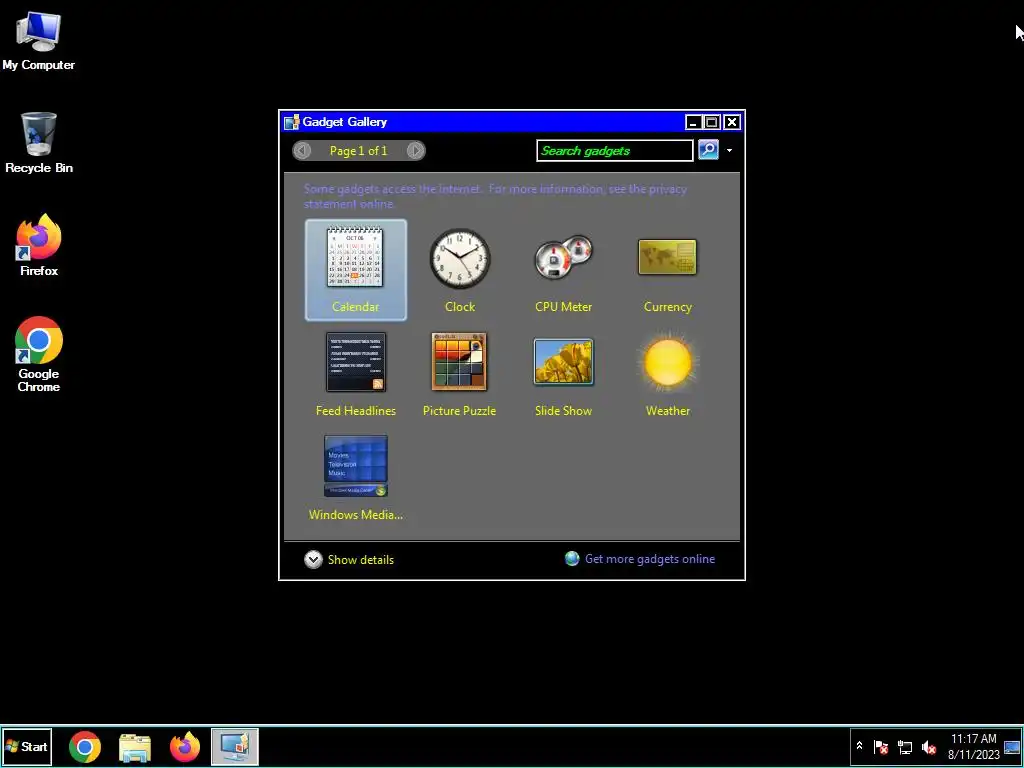Select the Clock gadget
This screenshot has width=1024, height=768.
tap(460, 270)
